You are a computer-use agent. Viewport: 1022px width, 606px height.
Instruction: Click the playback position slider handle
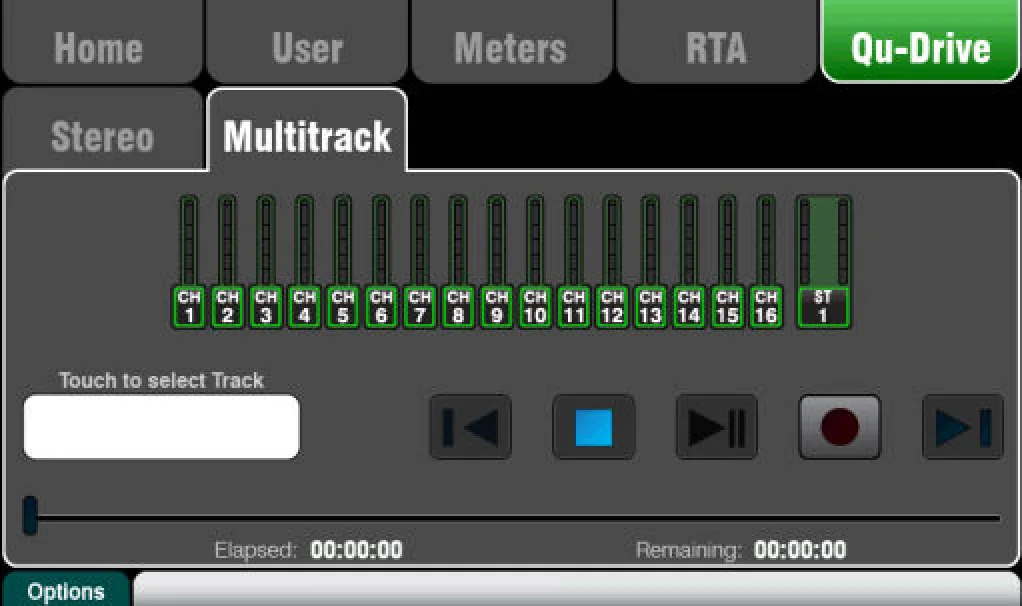30,515
